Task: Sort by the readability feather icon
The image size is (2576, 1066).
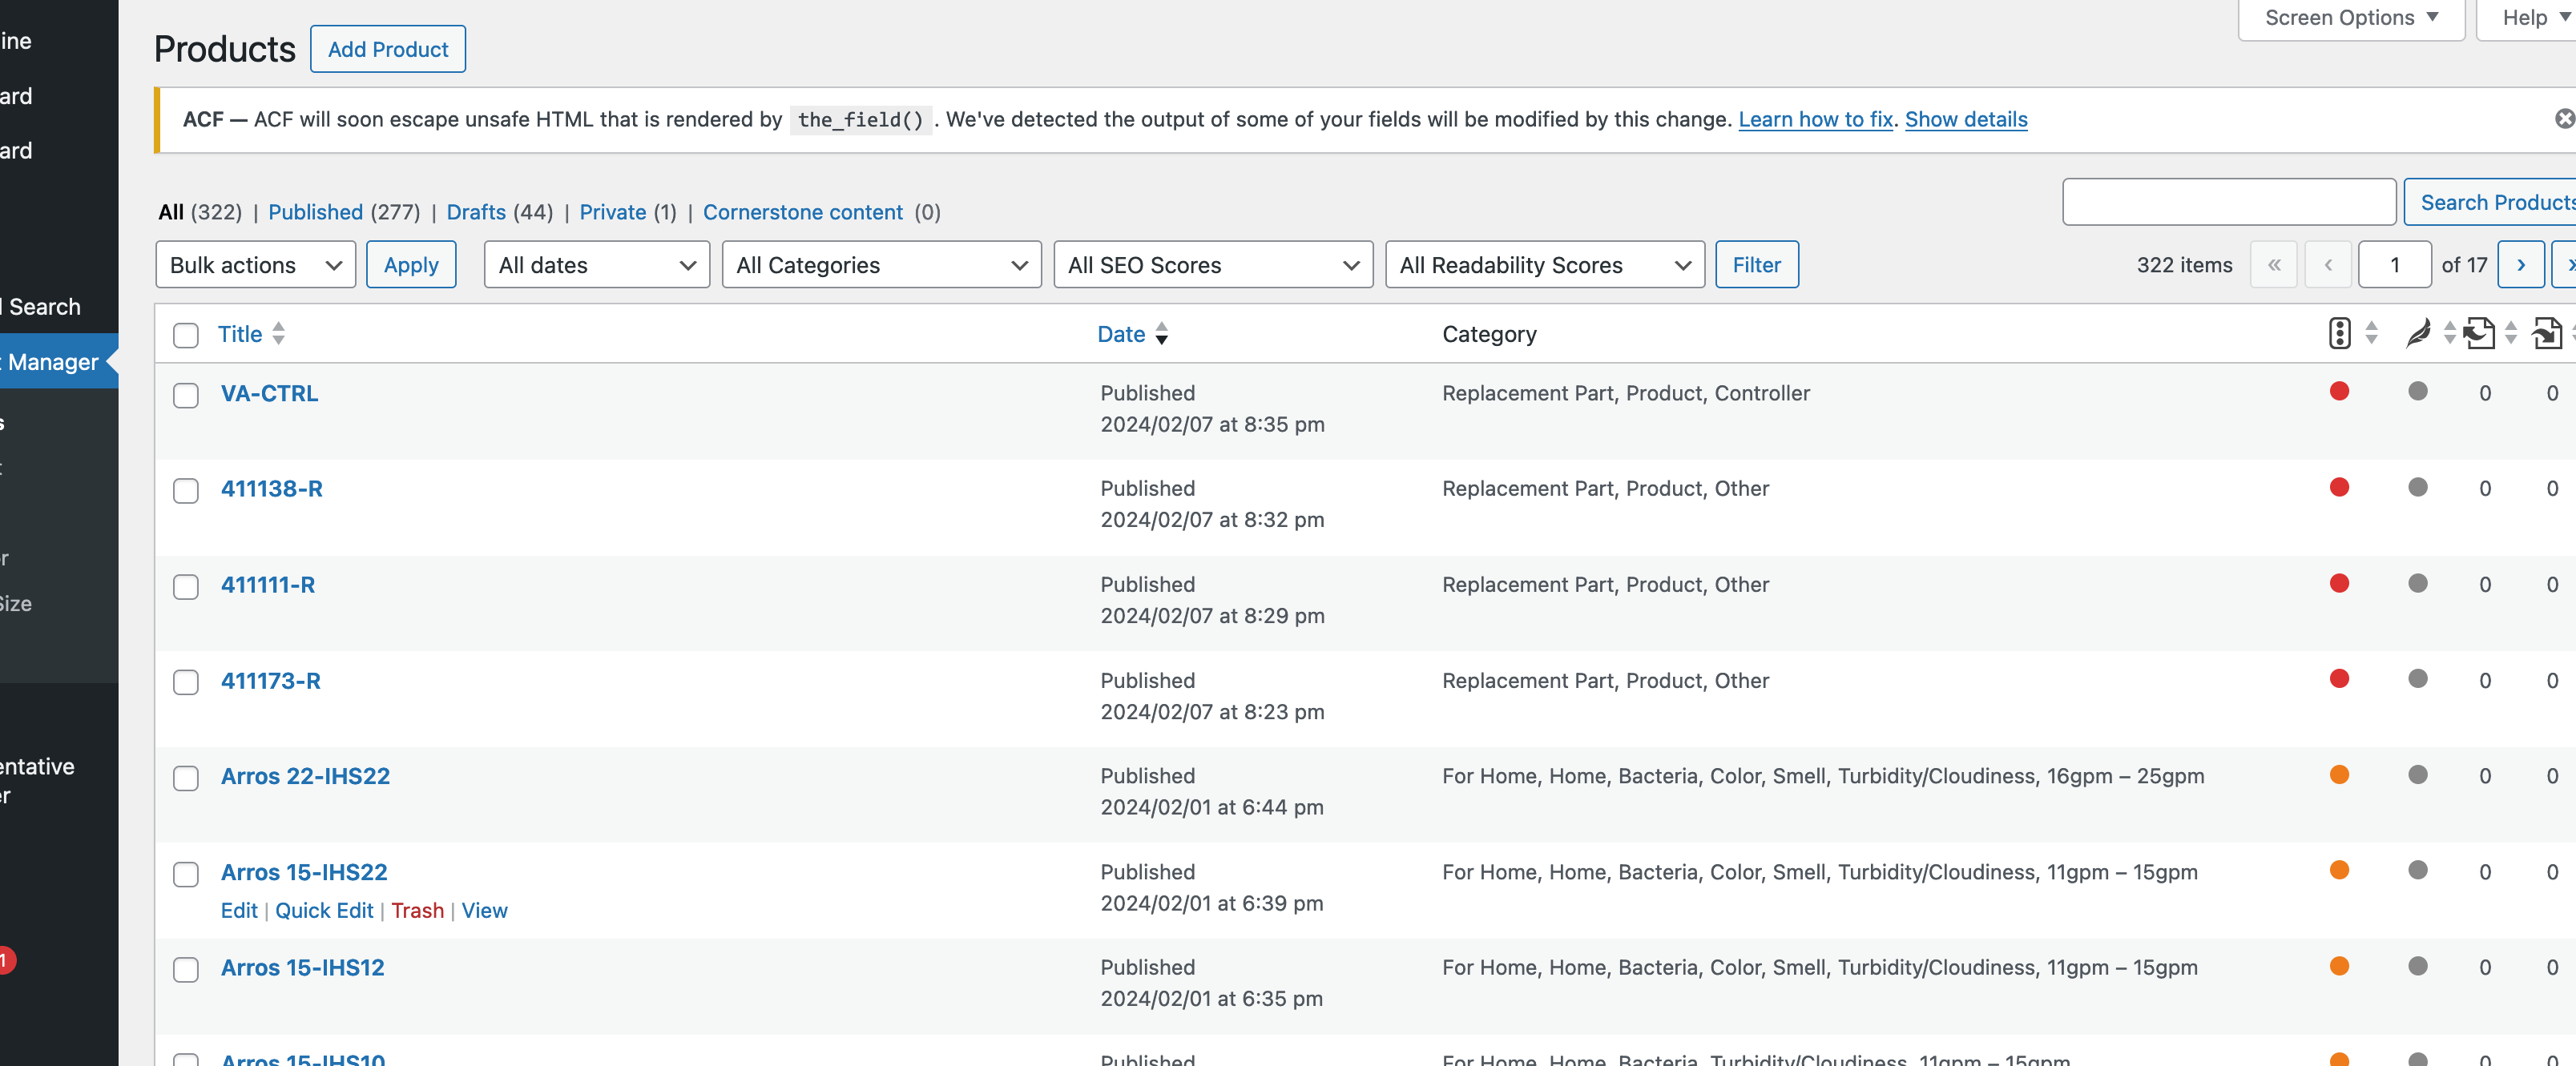Action: click(2418, 333)
